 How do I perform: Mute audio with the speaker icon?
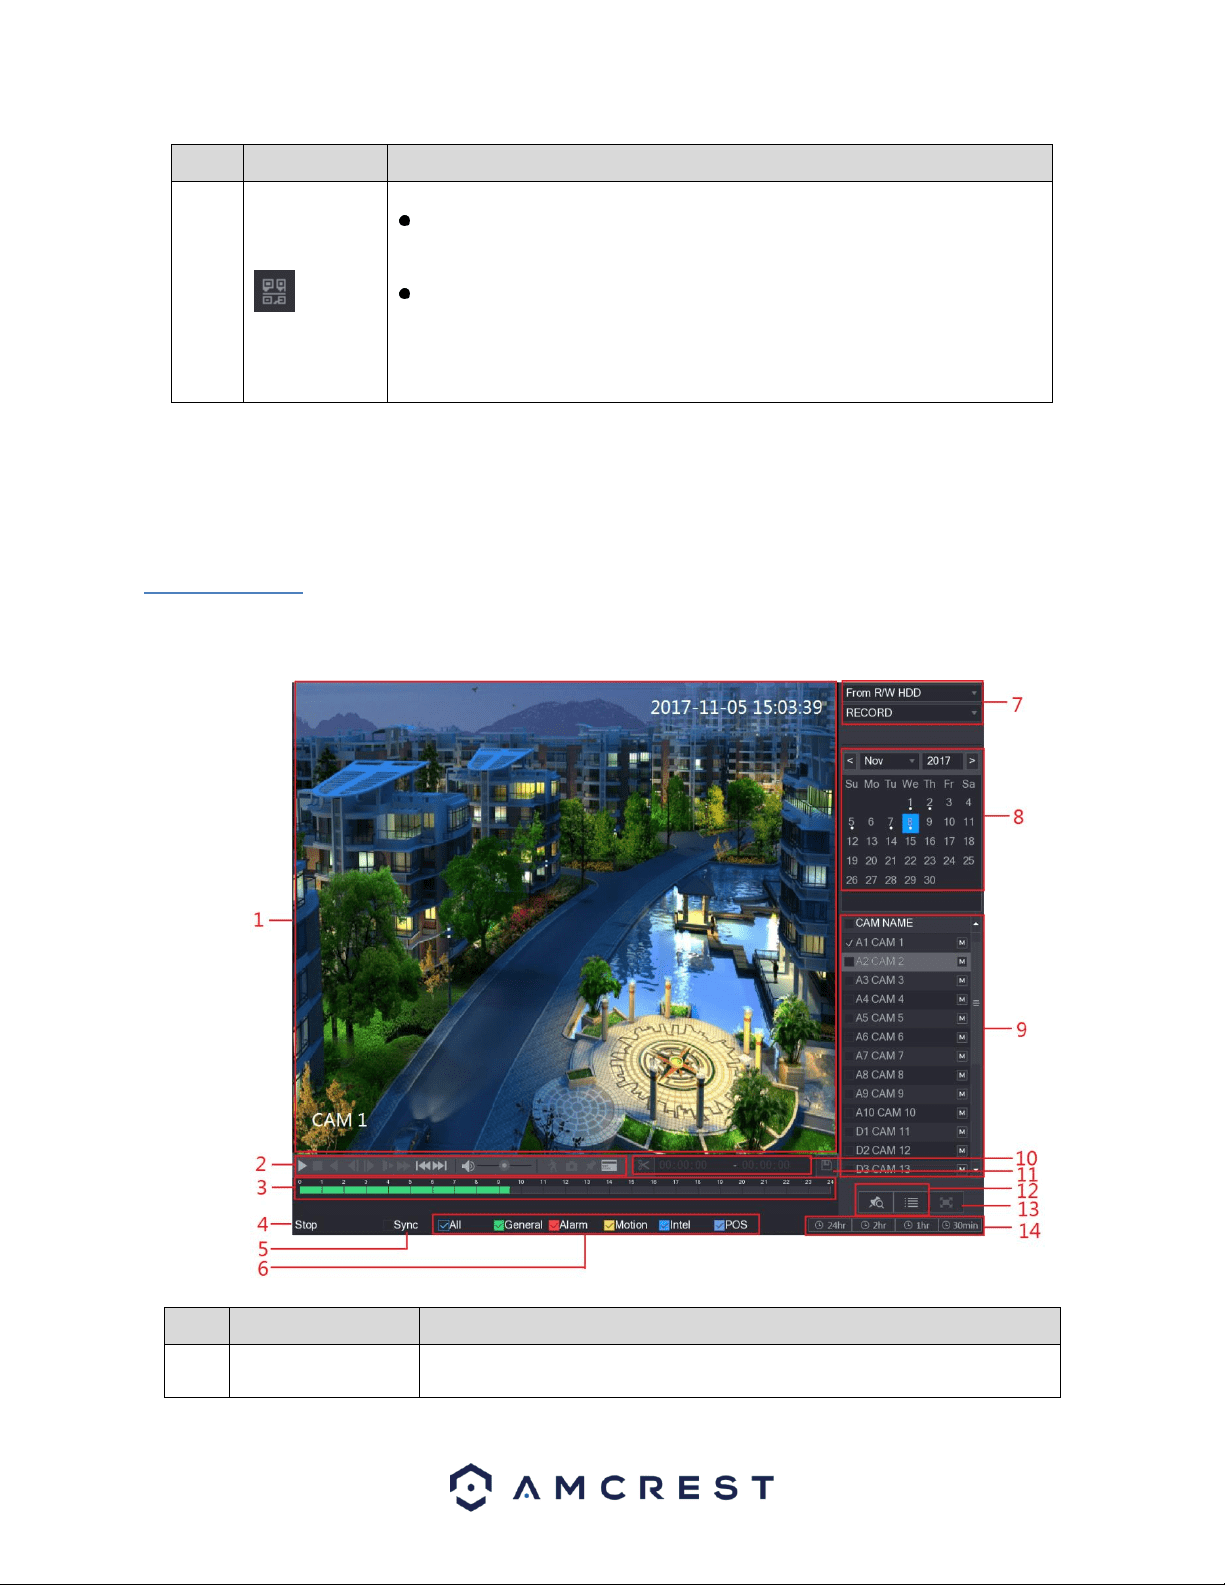click(468, 1166)
